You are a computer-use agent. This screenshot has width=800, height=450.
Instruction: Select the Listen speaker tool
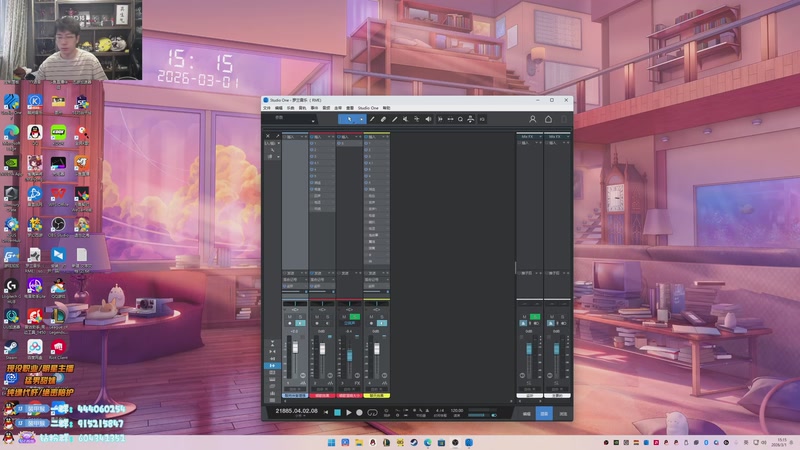[428, 119]
